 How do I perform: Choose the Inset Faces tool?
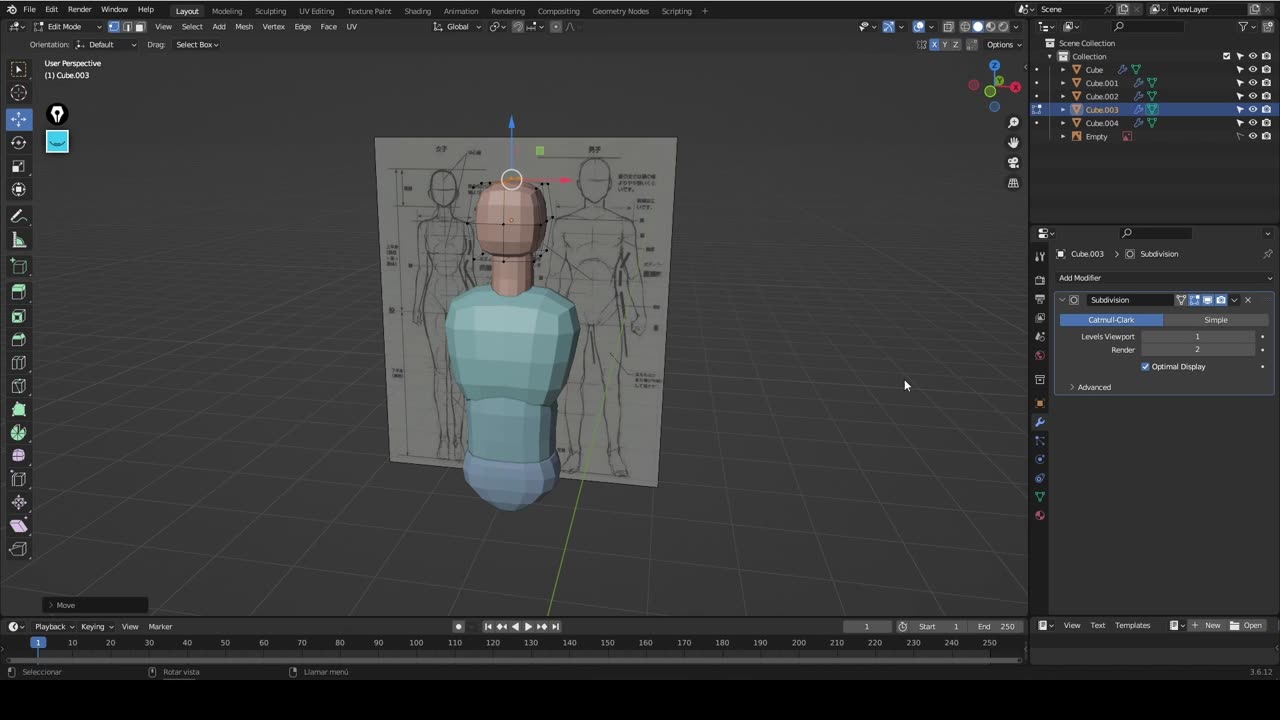point(18,316)
